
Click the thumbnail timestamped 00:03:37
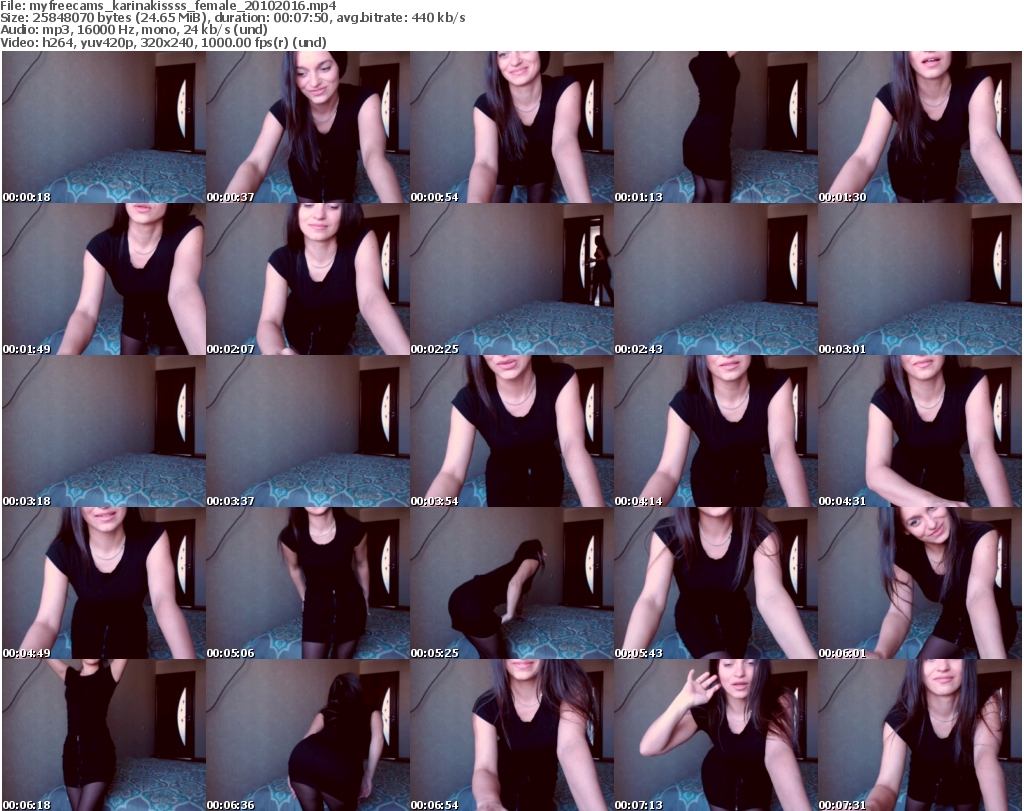[x=308, y=432]
